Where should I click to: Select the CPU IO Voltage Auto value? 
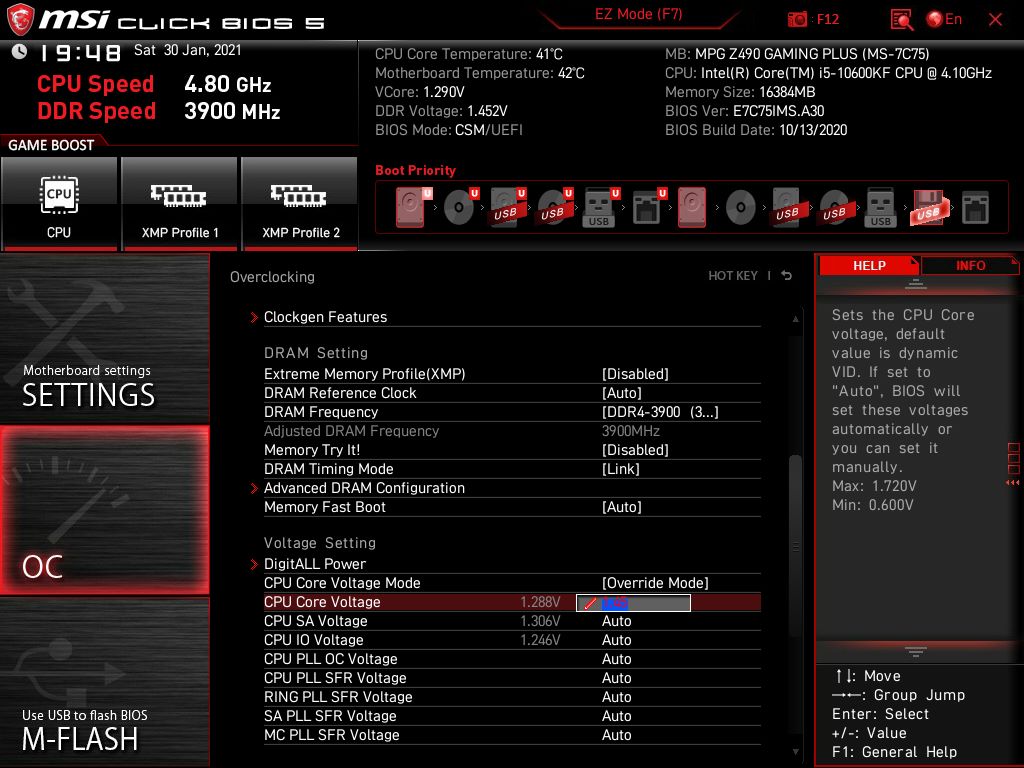[x=616, y=640]
